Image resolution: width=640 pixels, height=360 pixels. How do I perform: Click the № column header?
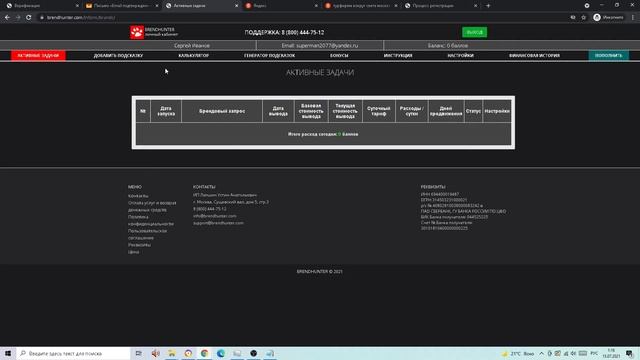pyautogui.click(x=143, y=111)
